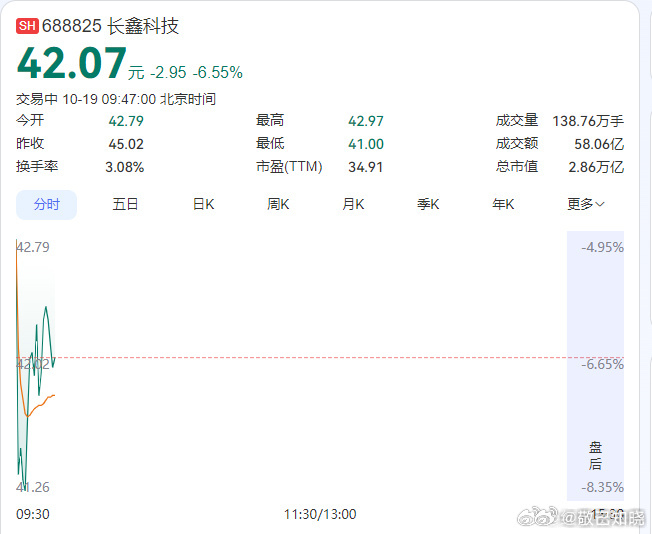Expand the 更多 dropdown
This screenshot has height=534, width=652.
585,205
